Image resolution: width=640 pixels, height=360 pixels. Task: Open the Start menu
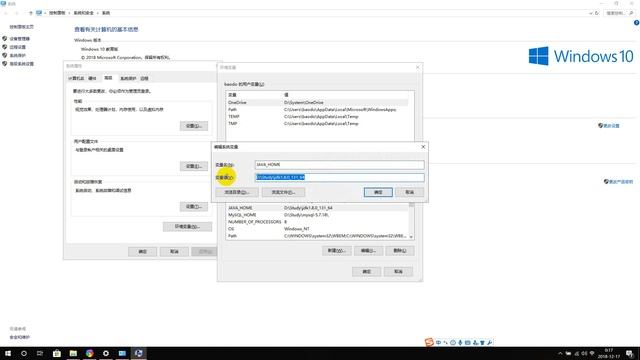coord(7,353)
